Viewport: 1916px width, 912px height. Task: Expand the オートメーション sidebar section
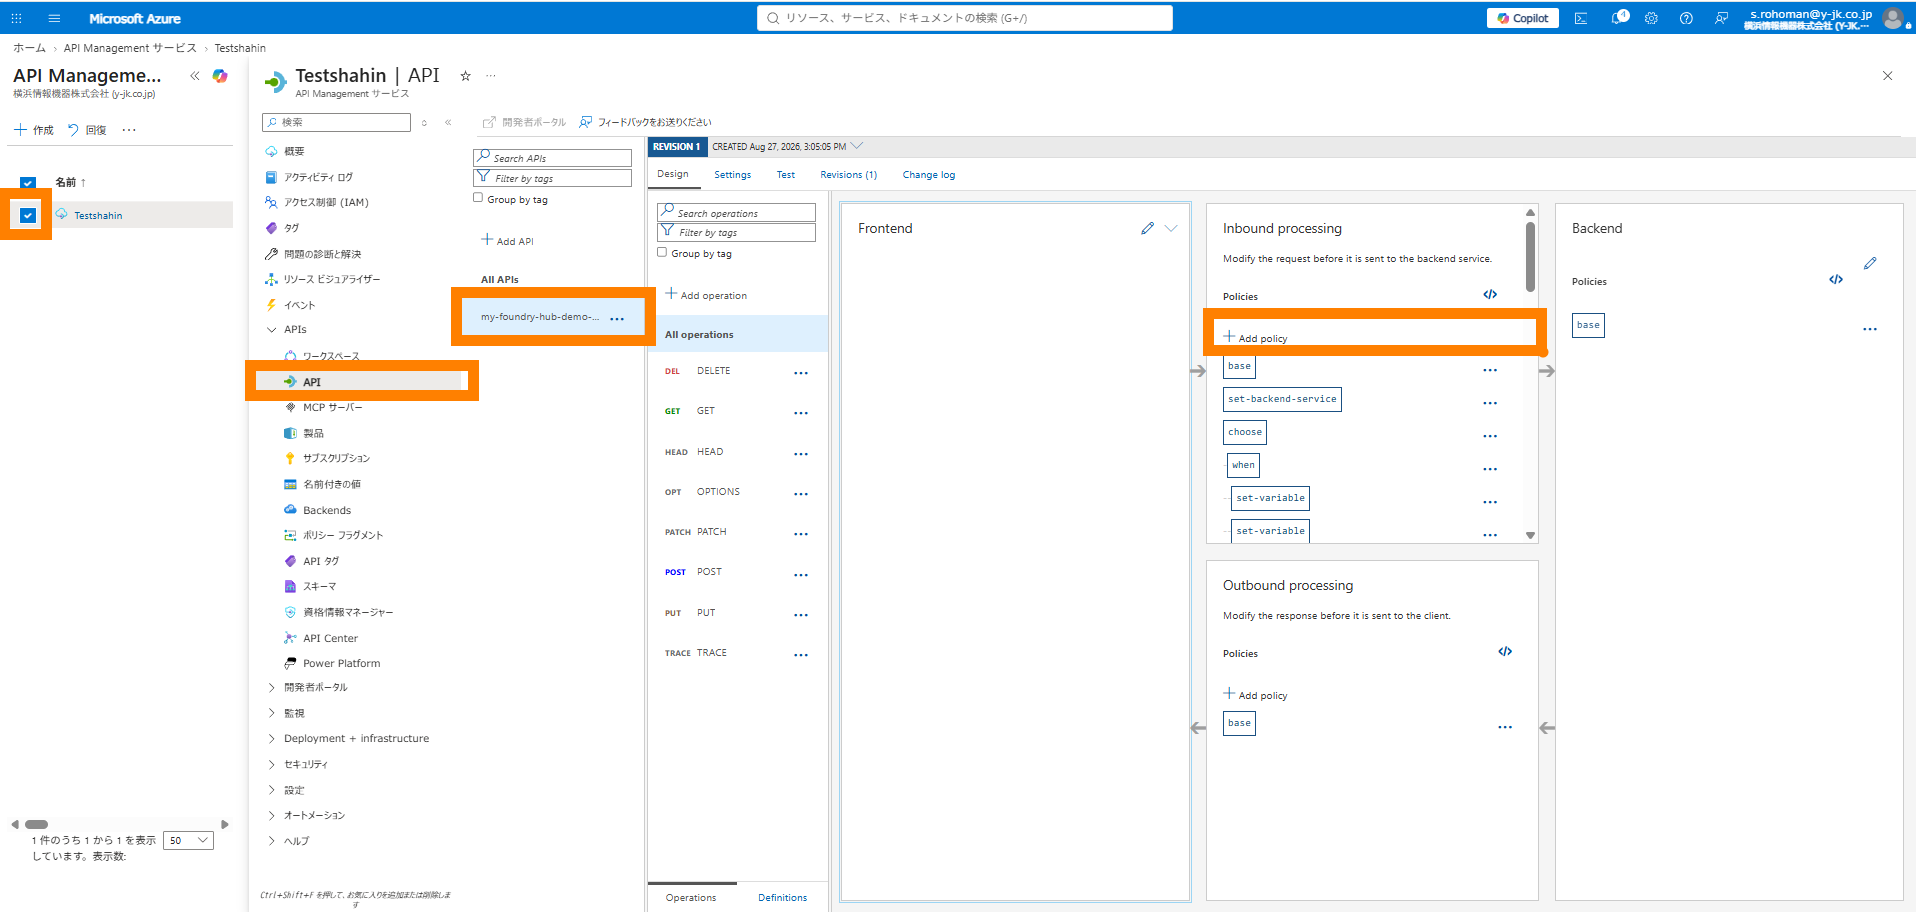tap(271, 815)
